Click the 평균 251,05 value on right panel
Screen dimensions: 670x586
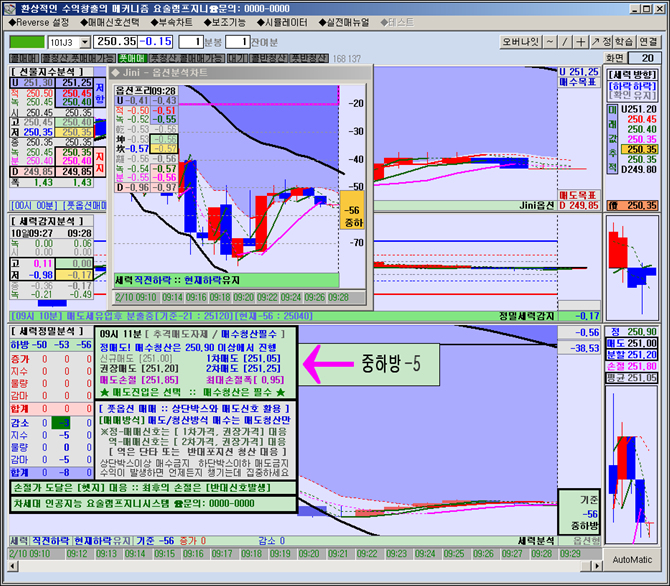click(632, 377)
